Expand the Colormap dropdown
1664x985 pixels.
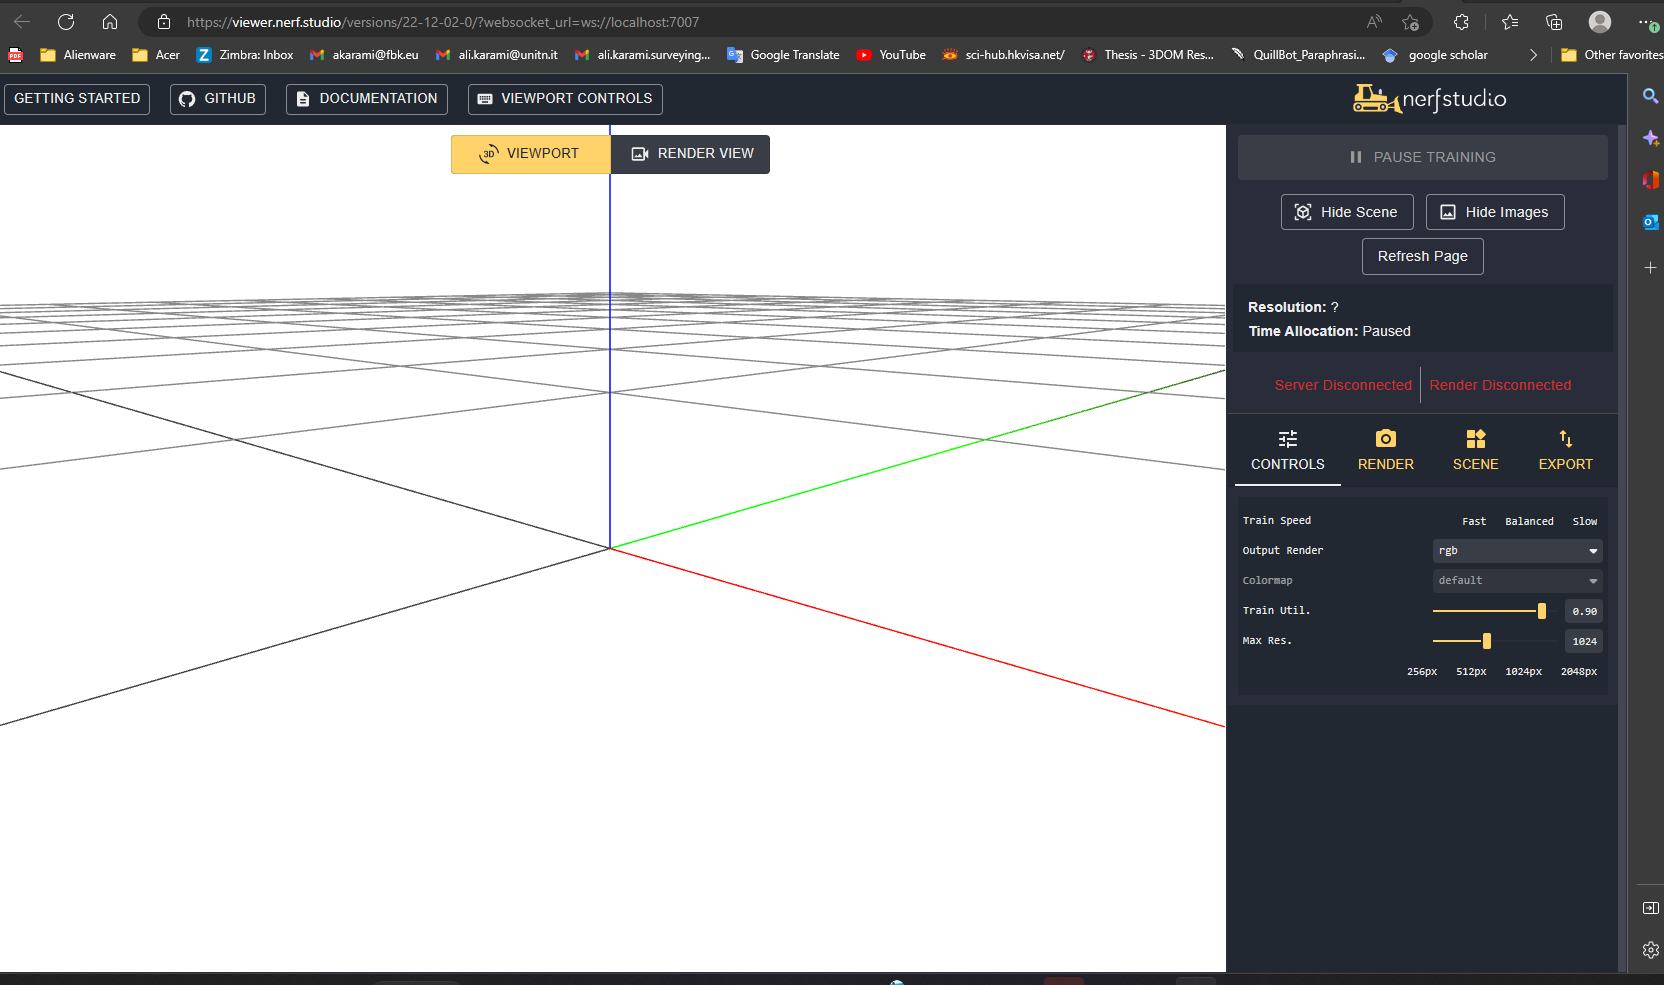[x=1516, y=580]
